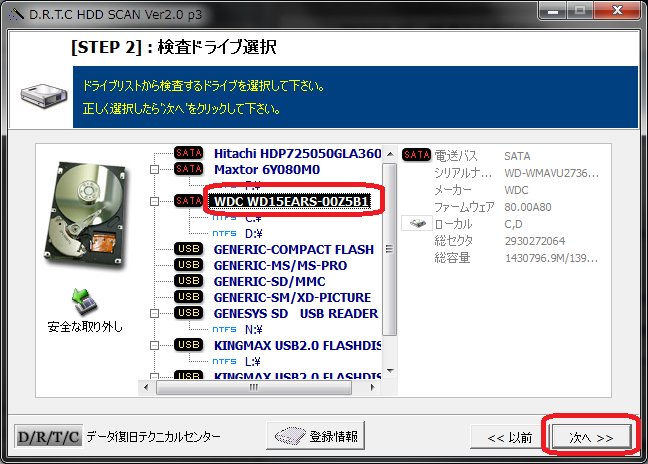Click the 次へ >> (Next) button
648x464 pixels.
tap(591, 437)
